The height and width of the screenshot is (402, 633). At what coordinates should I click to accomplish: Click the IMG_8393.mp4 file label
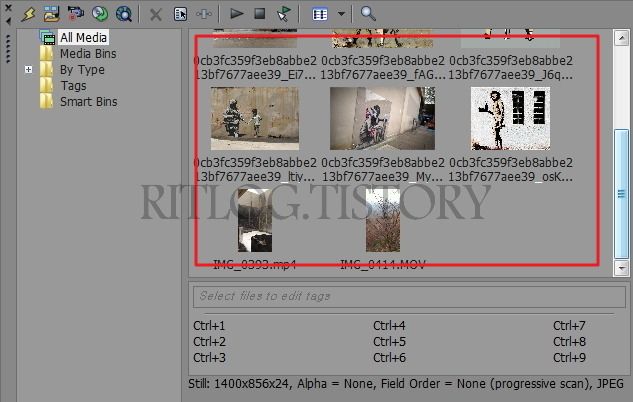coord(255,265)
